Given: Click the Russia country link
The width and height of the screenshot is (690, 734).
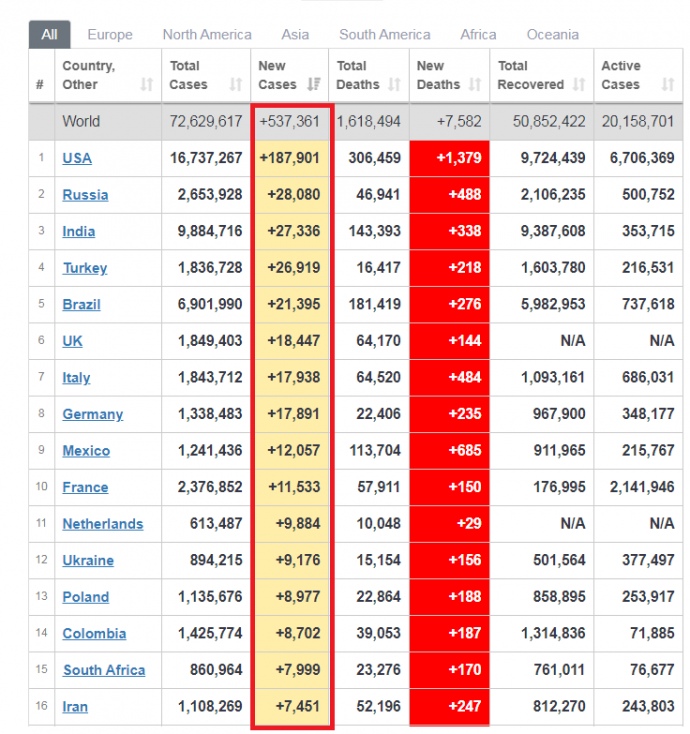Looking at the screenshot, I should tap(85, 195).
